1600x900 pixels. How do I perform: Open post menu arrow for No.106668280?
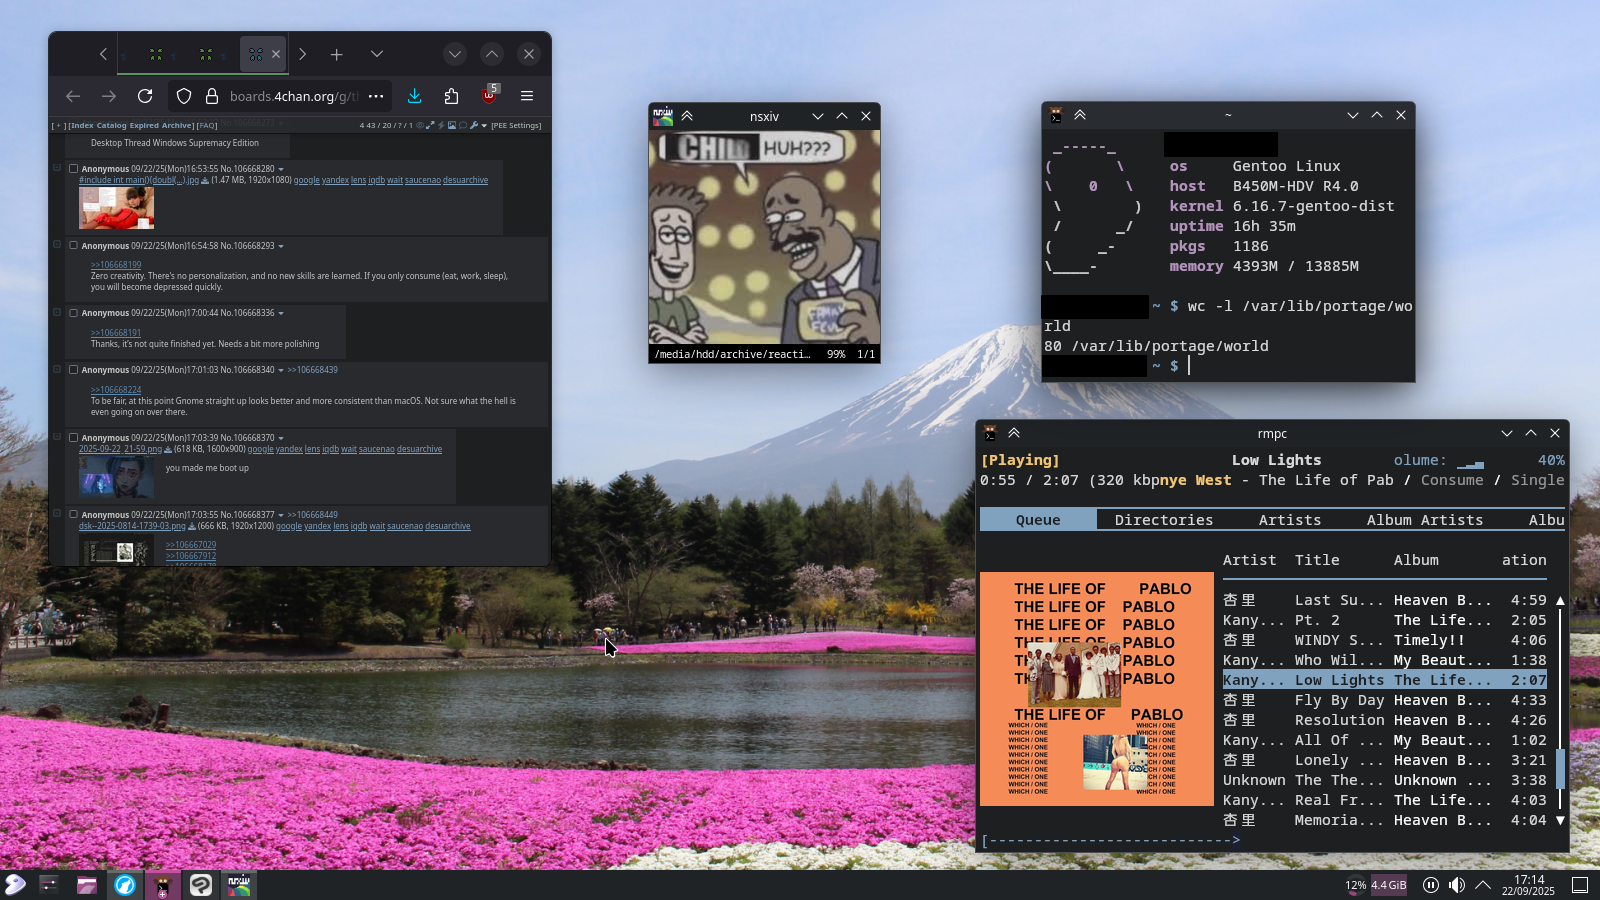coord(281,169)
